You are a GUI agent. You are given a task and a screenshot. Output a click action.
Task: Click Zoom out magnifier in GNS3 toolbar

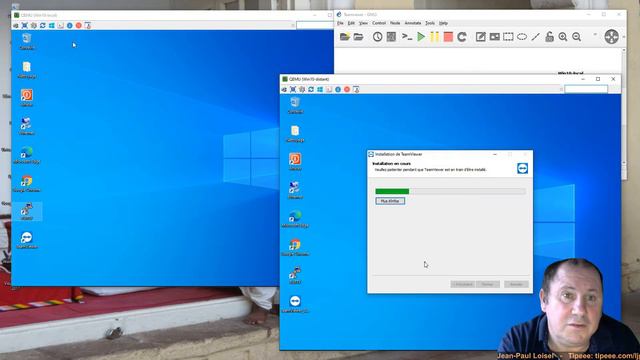576,37
